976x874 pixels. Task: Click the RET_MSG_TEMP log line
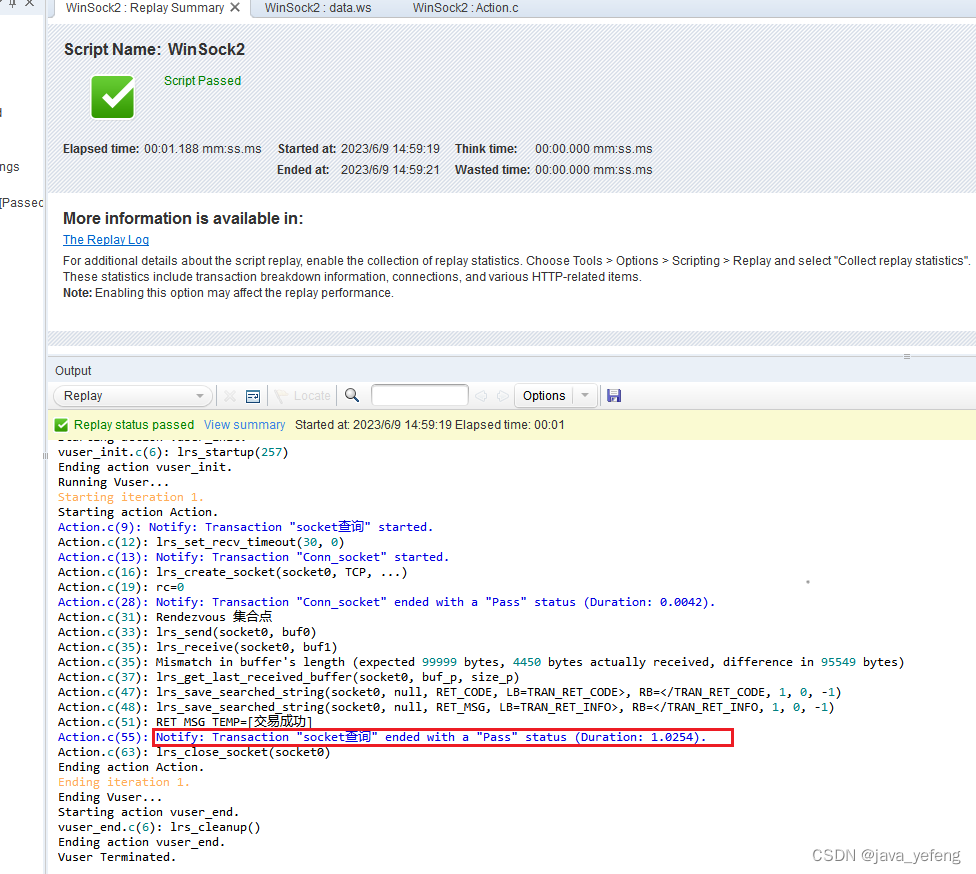185,721
